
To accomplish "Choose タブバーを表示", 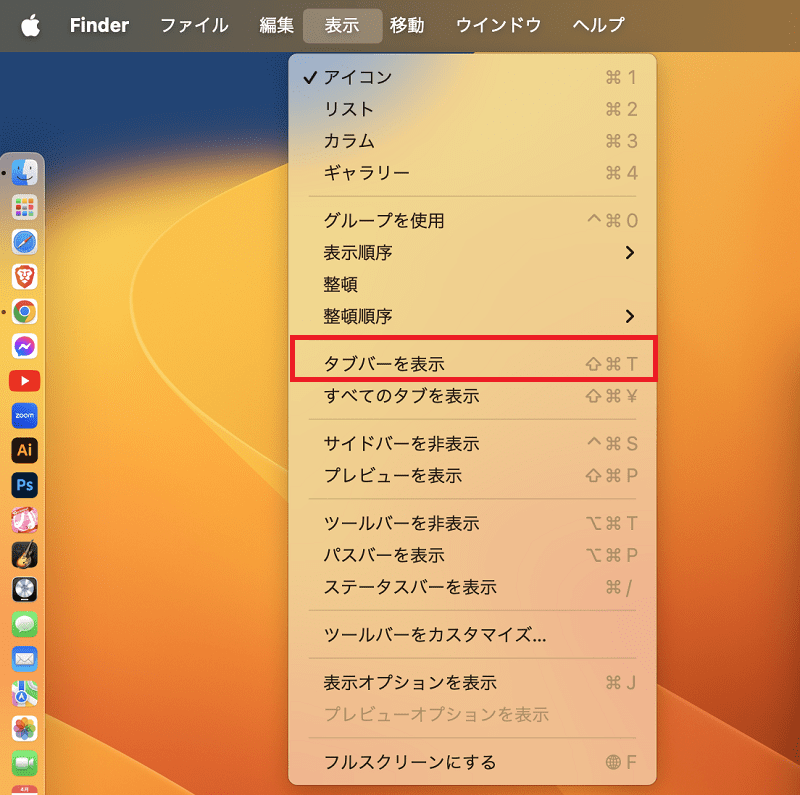I will coord(472,364).
